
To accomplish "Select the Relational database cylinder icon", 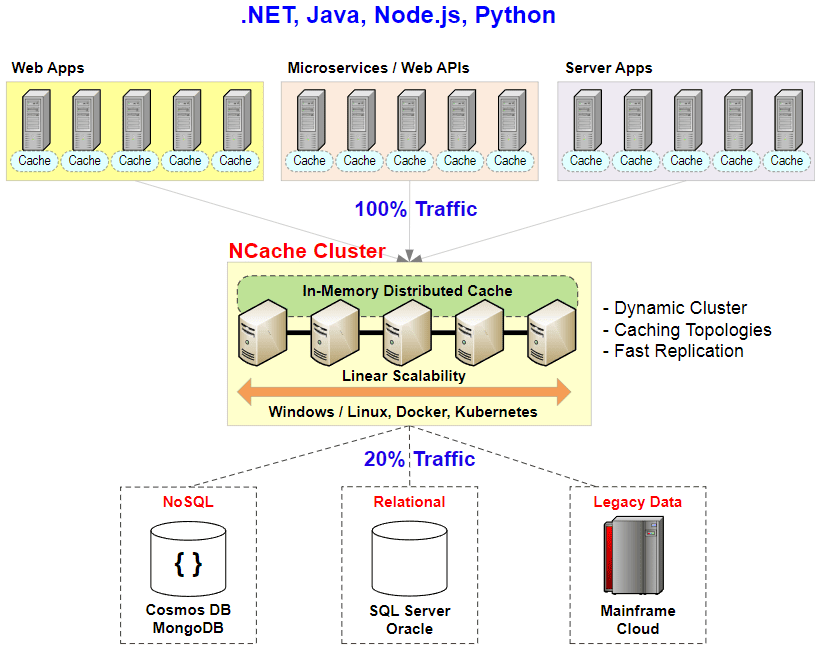I will click(x=409, y=559).
